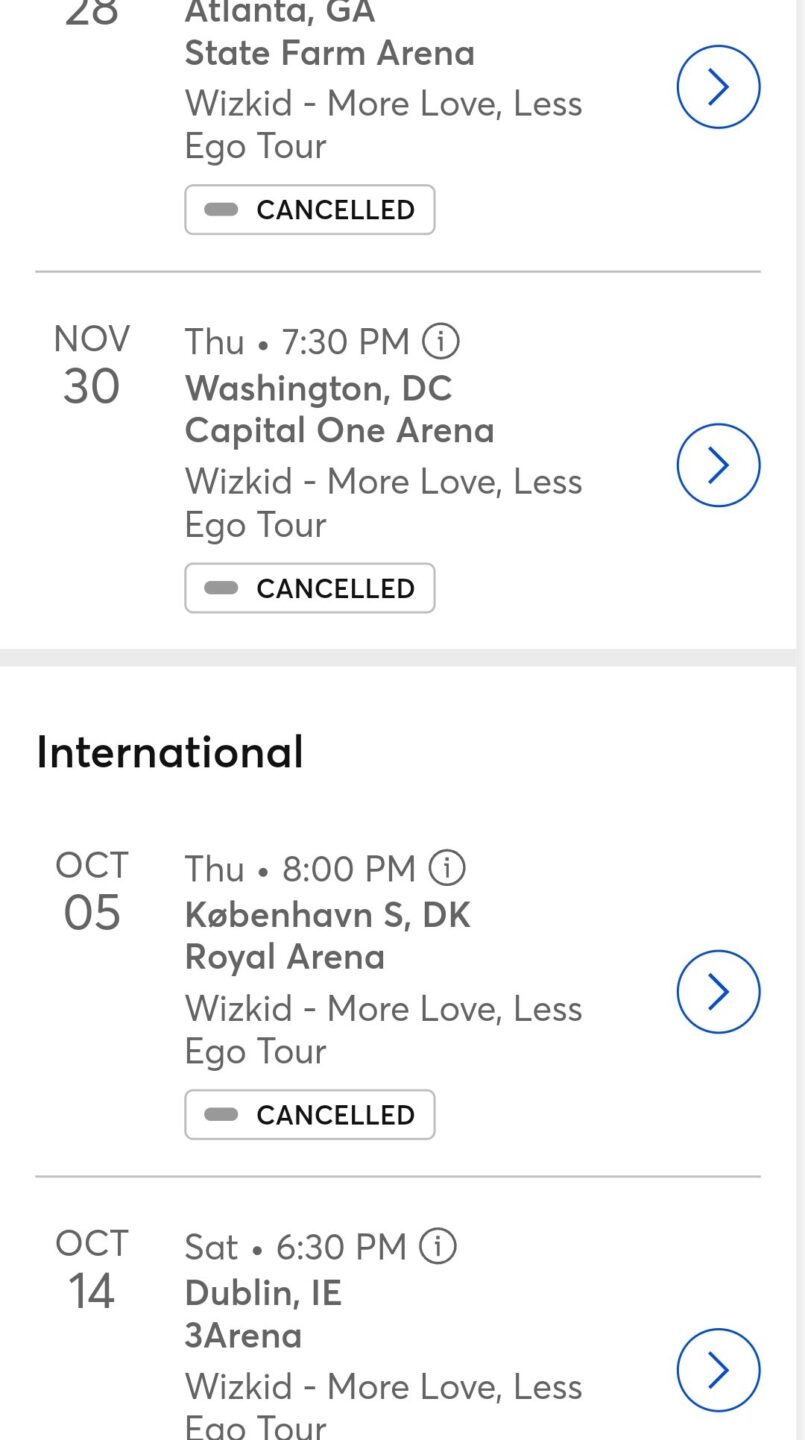The image size is (805, 1440).
Task: Select the Royal Arena venue name
Action: pyautogui.click(x=285, y=957)
